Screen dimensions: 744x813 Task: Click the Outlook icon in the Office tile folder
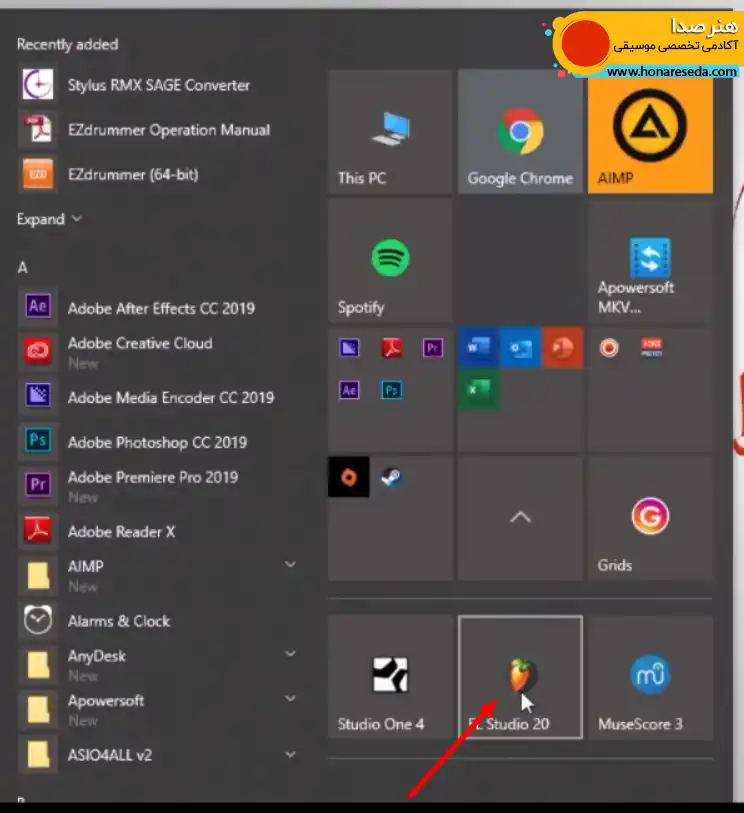coord(521,347)
